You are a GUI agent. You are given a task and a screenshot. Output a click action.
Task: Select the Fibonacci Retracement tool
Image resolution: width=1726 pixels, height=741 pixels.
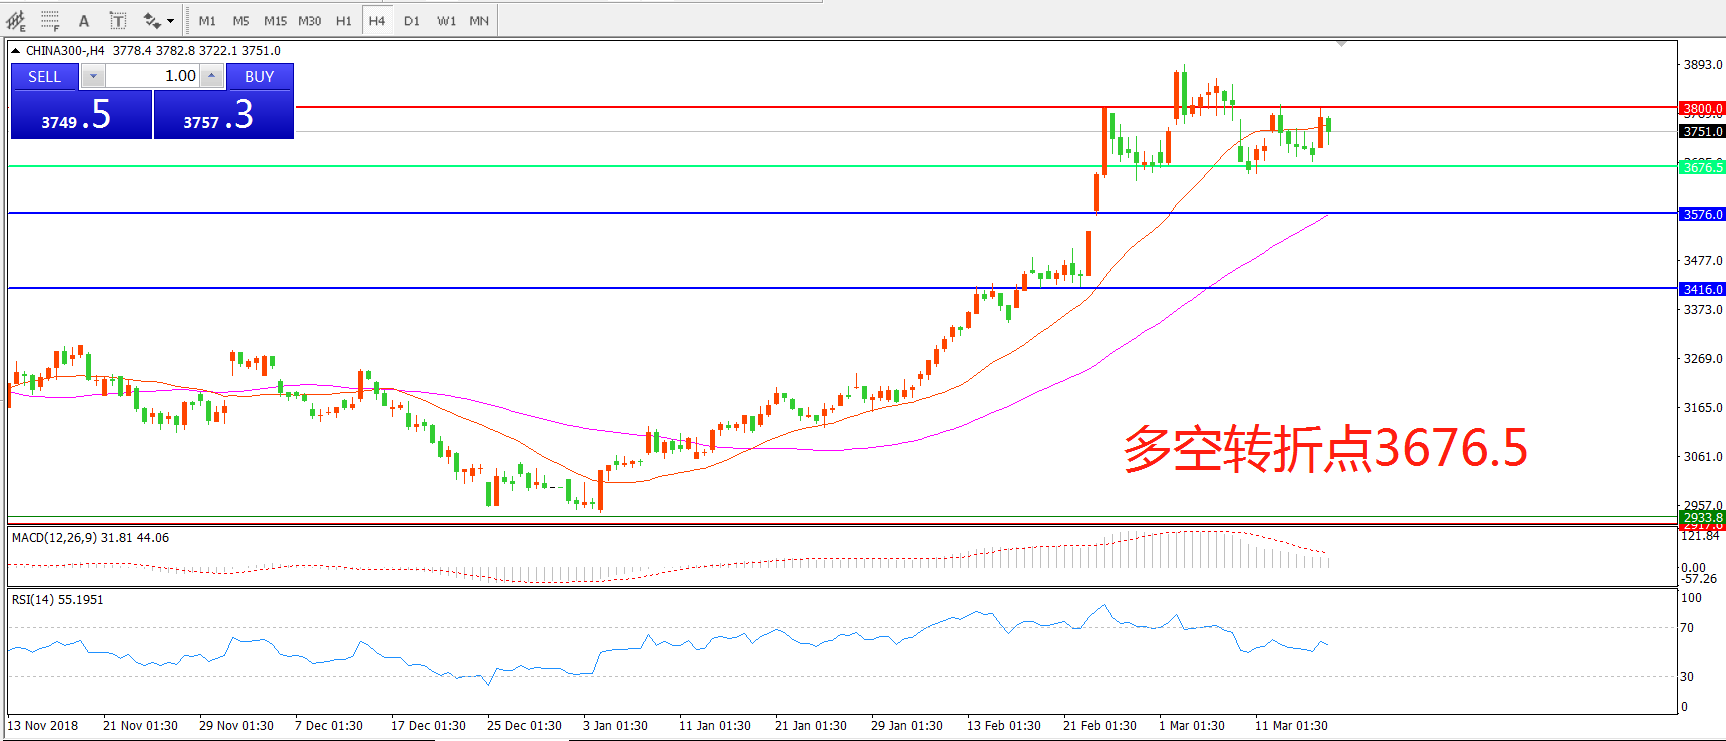point(50,20)
